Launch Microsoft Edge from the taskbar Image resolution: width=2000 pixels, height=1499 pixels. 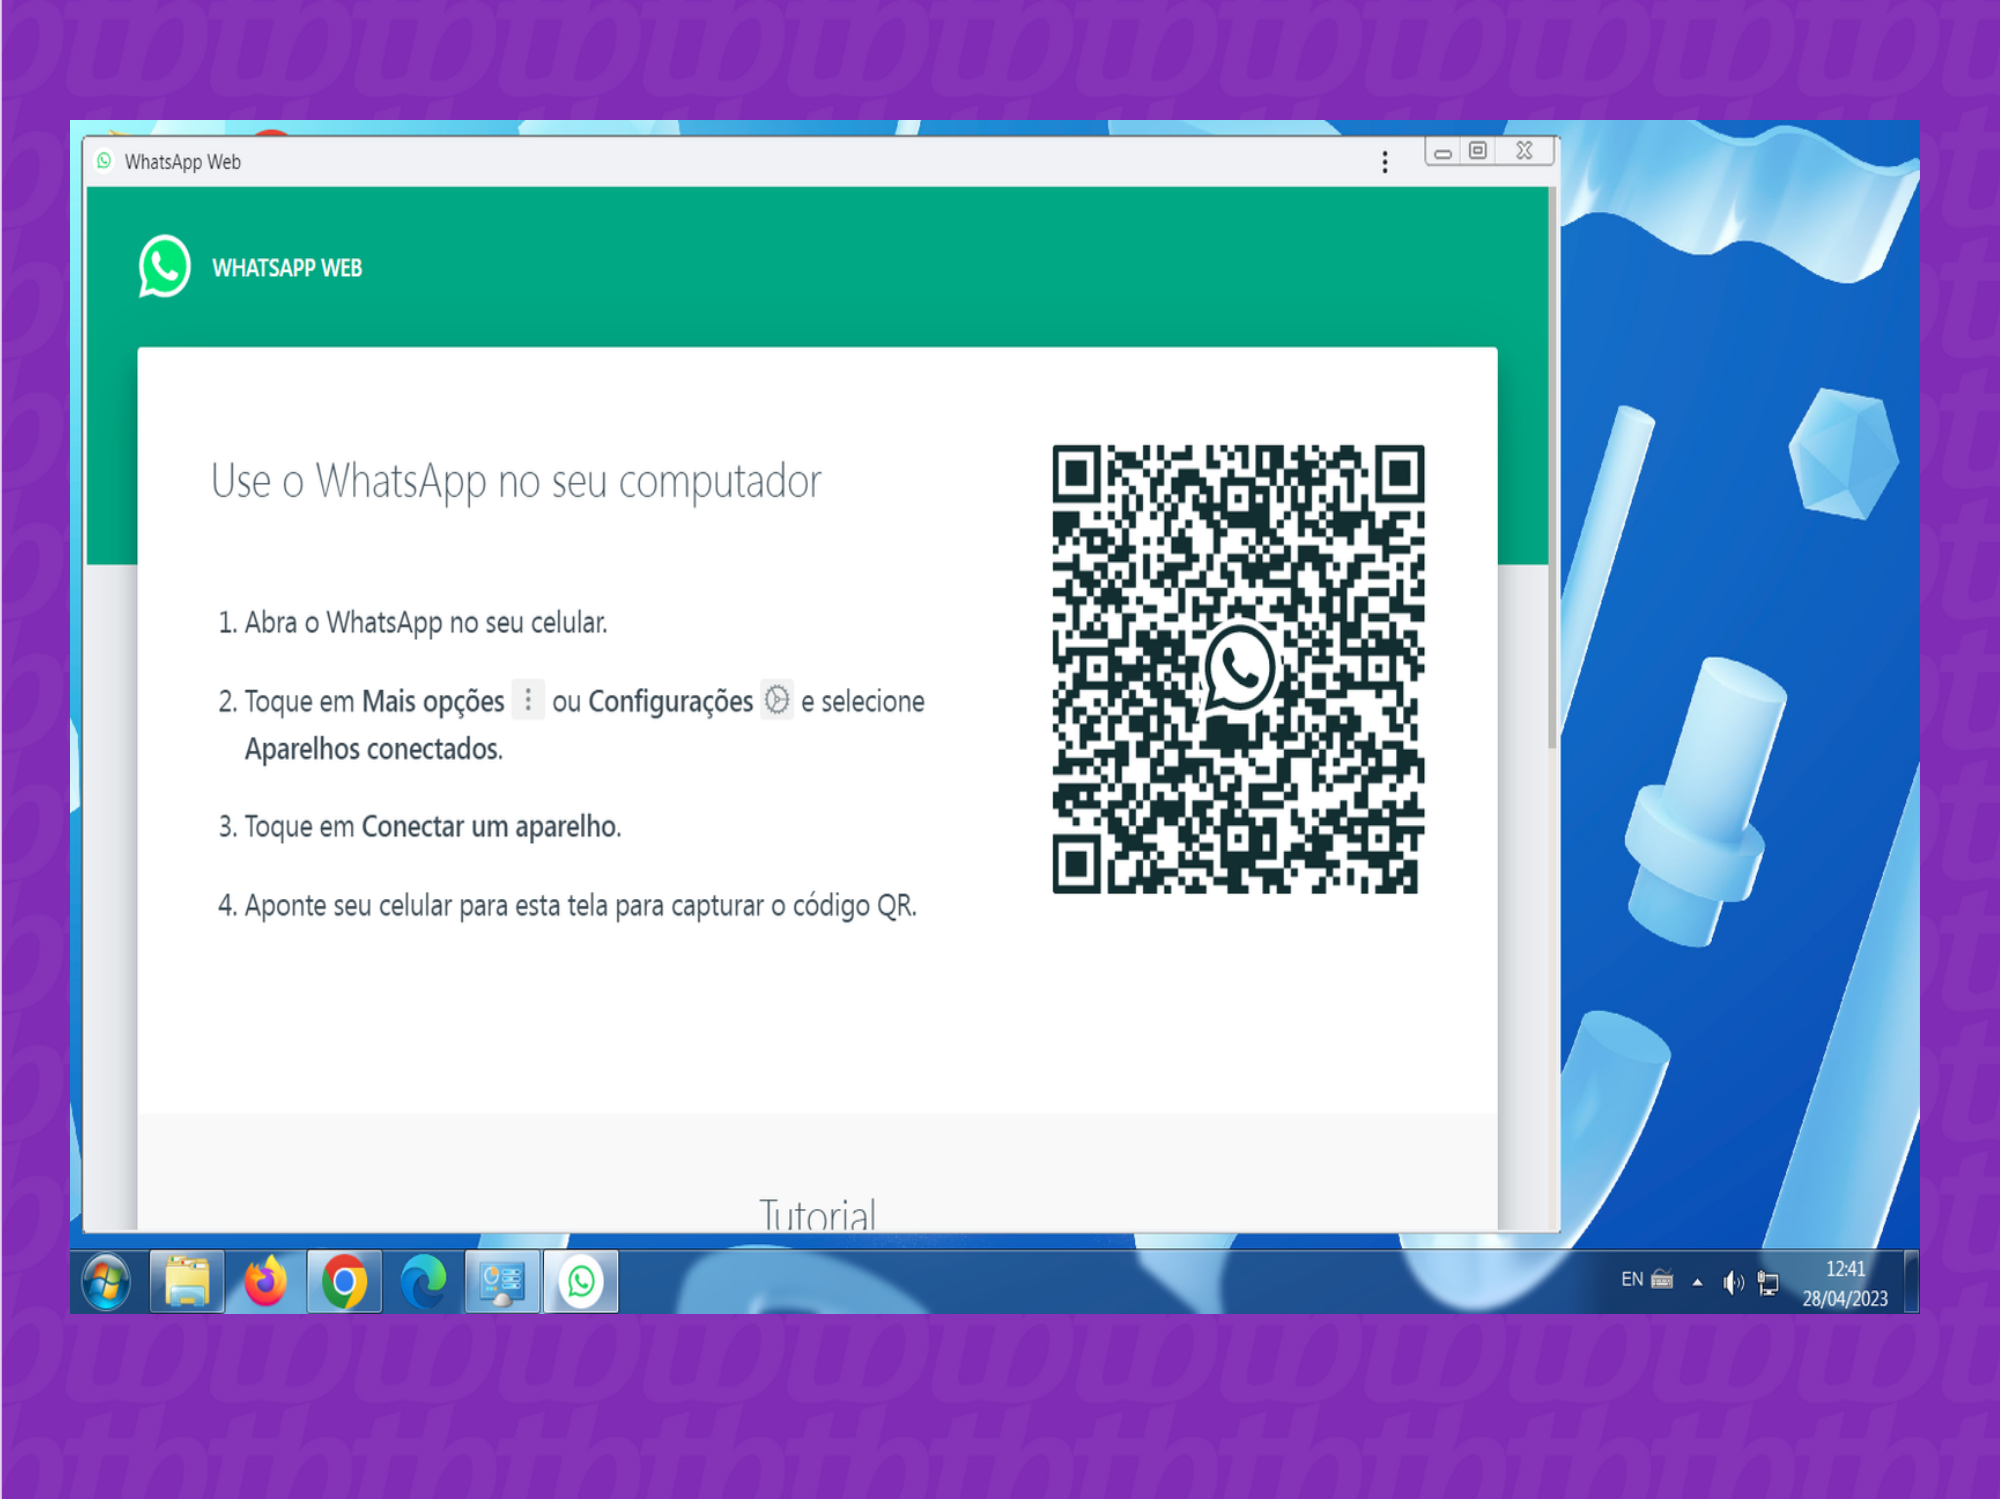[x=423, y=1282]
